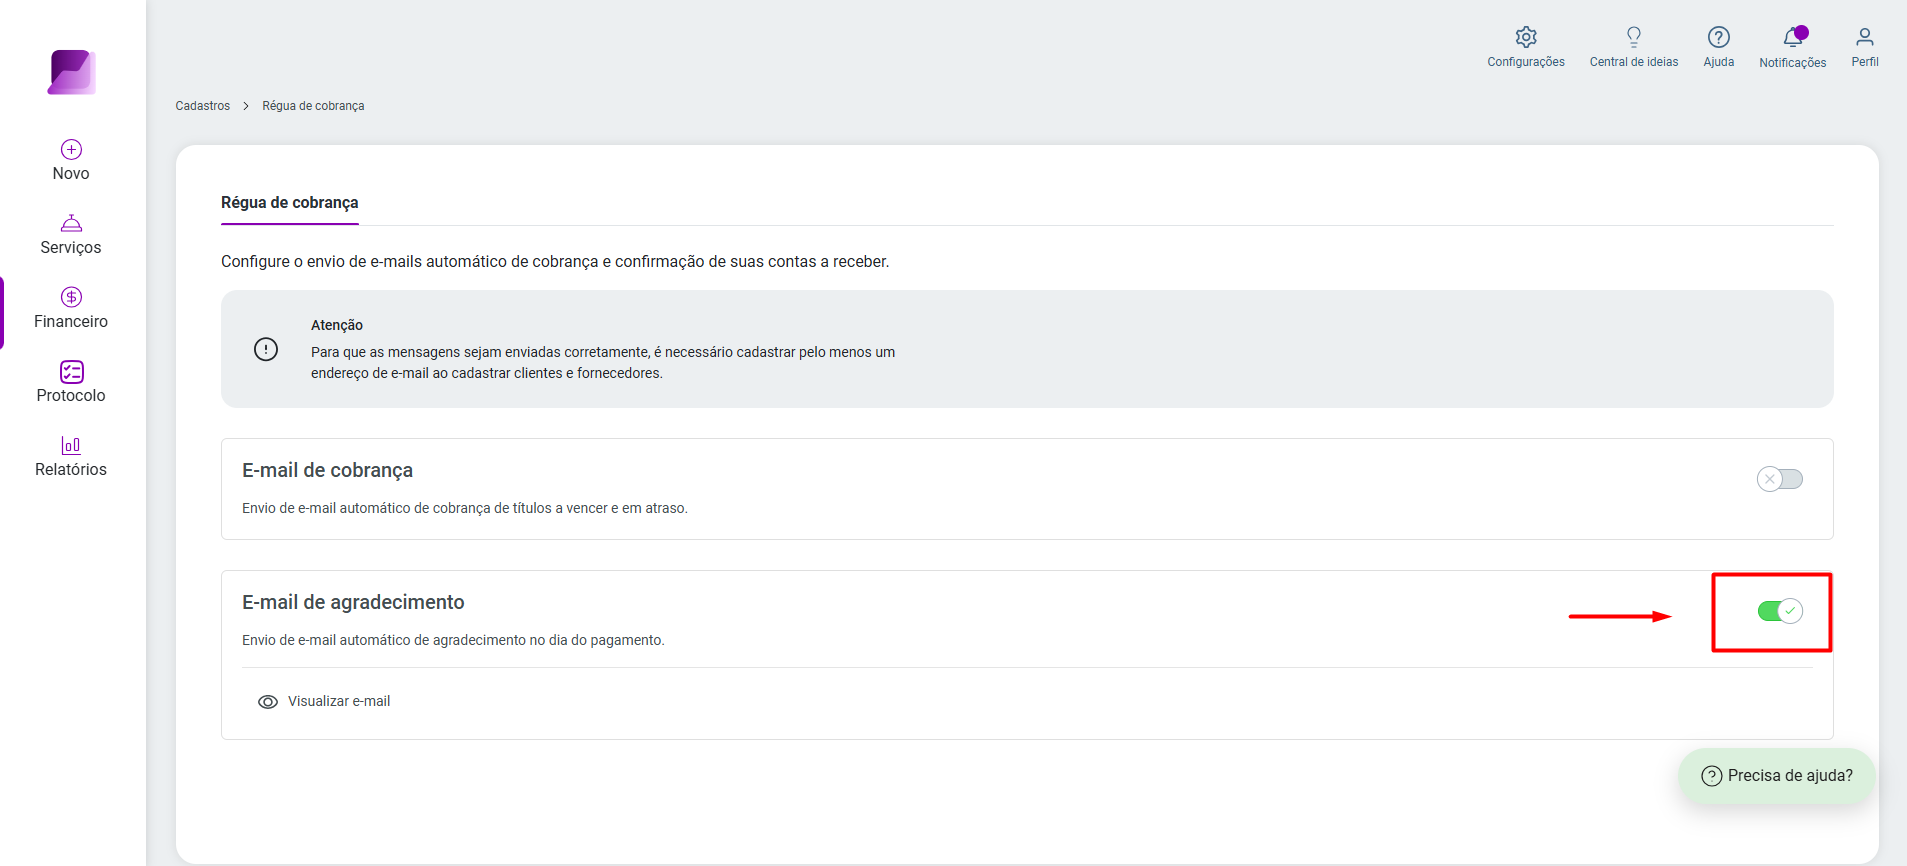
Task: Open the Precisa de ajuda? help button
Action: coord(1776,776)
